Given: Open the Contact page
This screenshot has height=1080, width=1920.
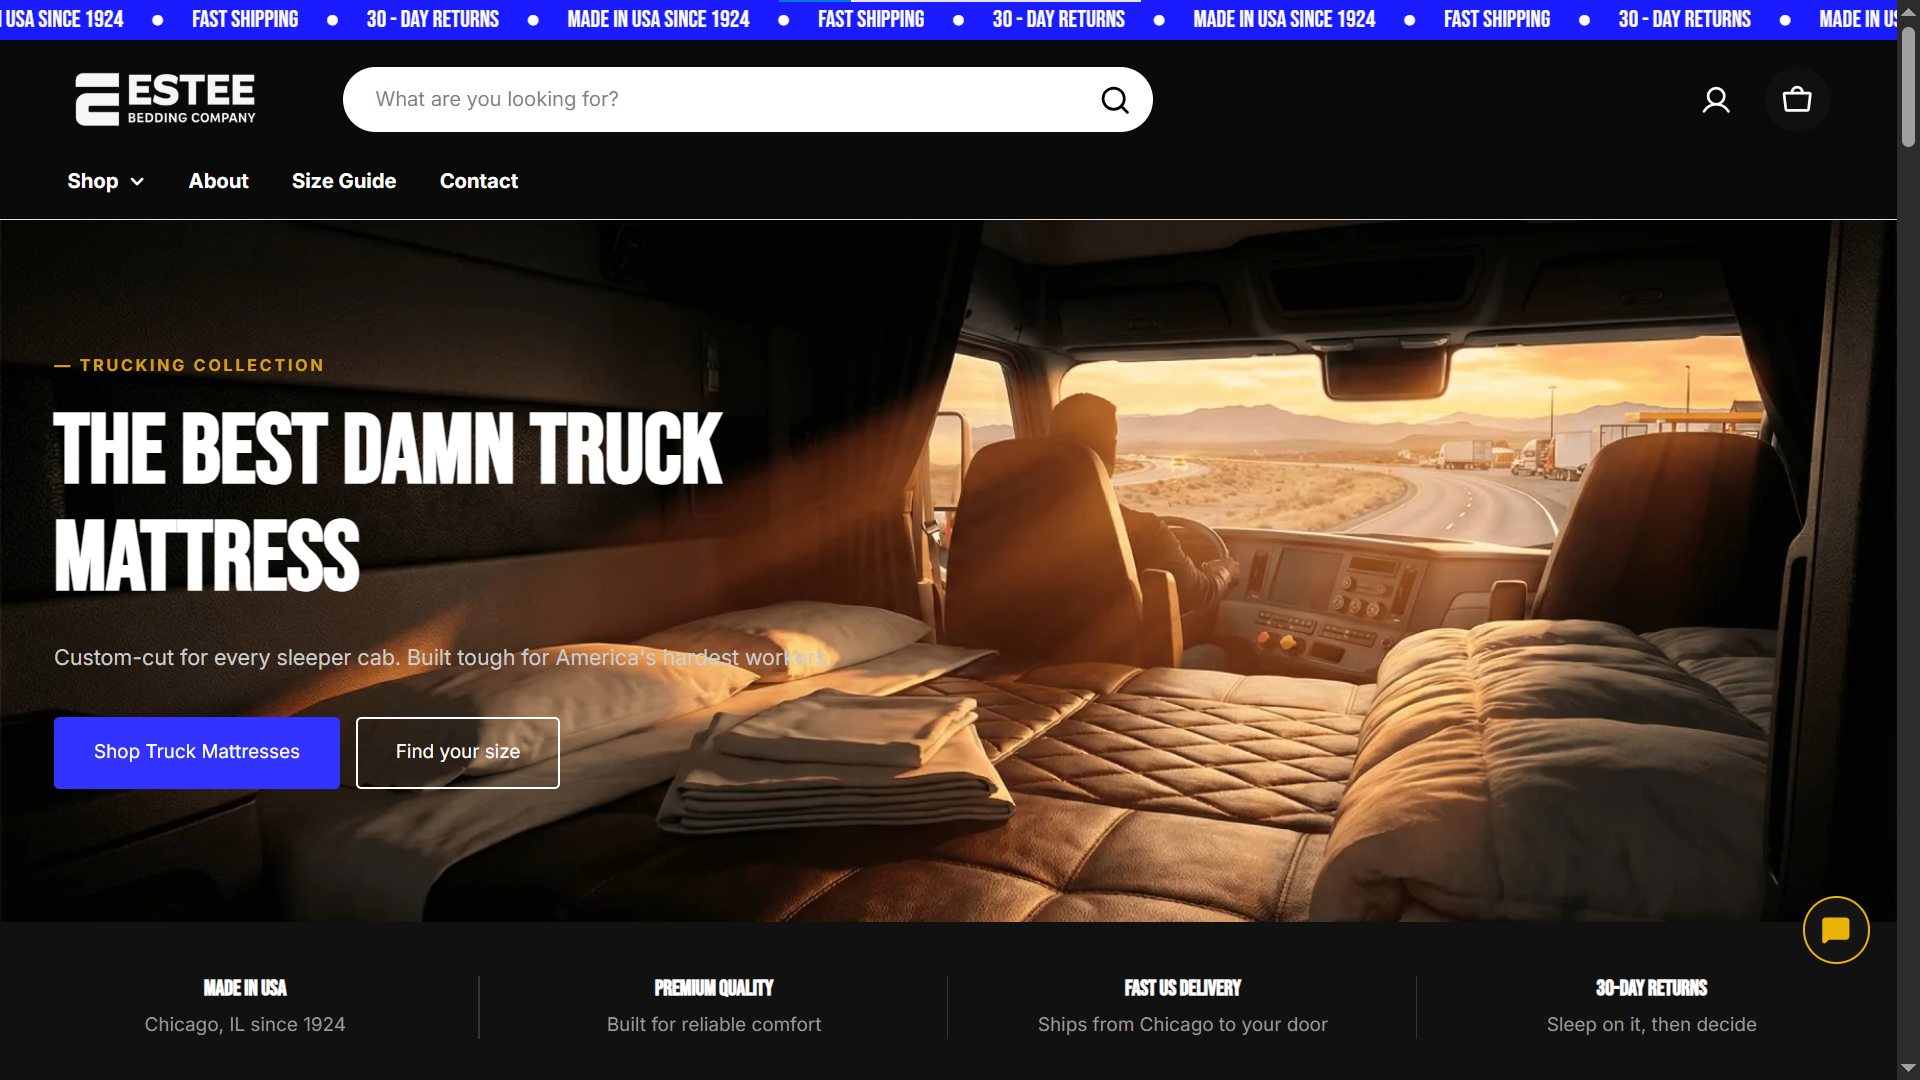Looking at the screenshot, I should [x=479, y=181].
